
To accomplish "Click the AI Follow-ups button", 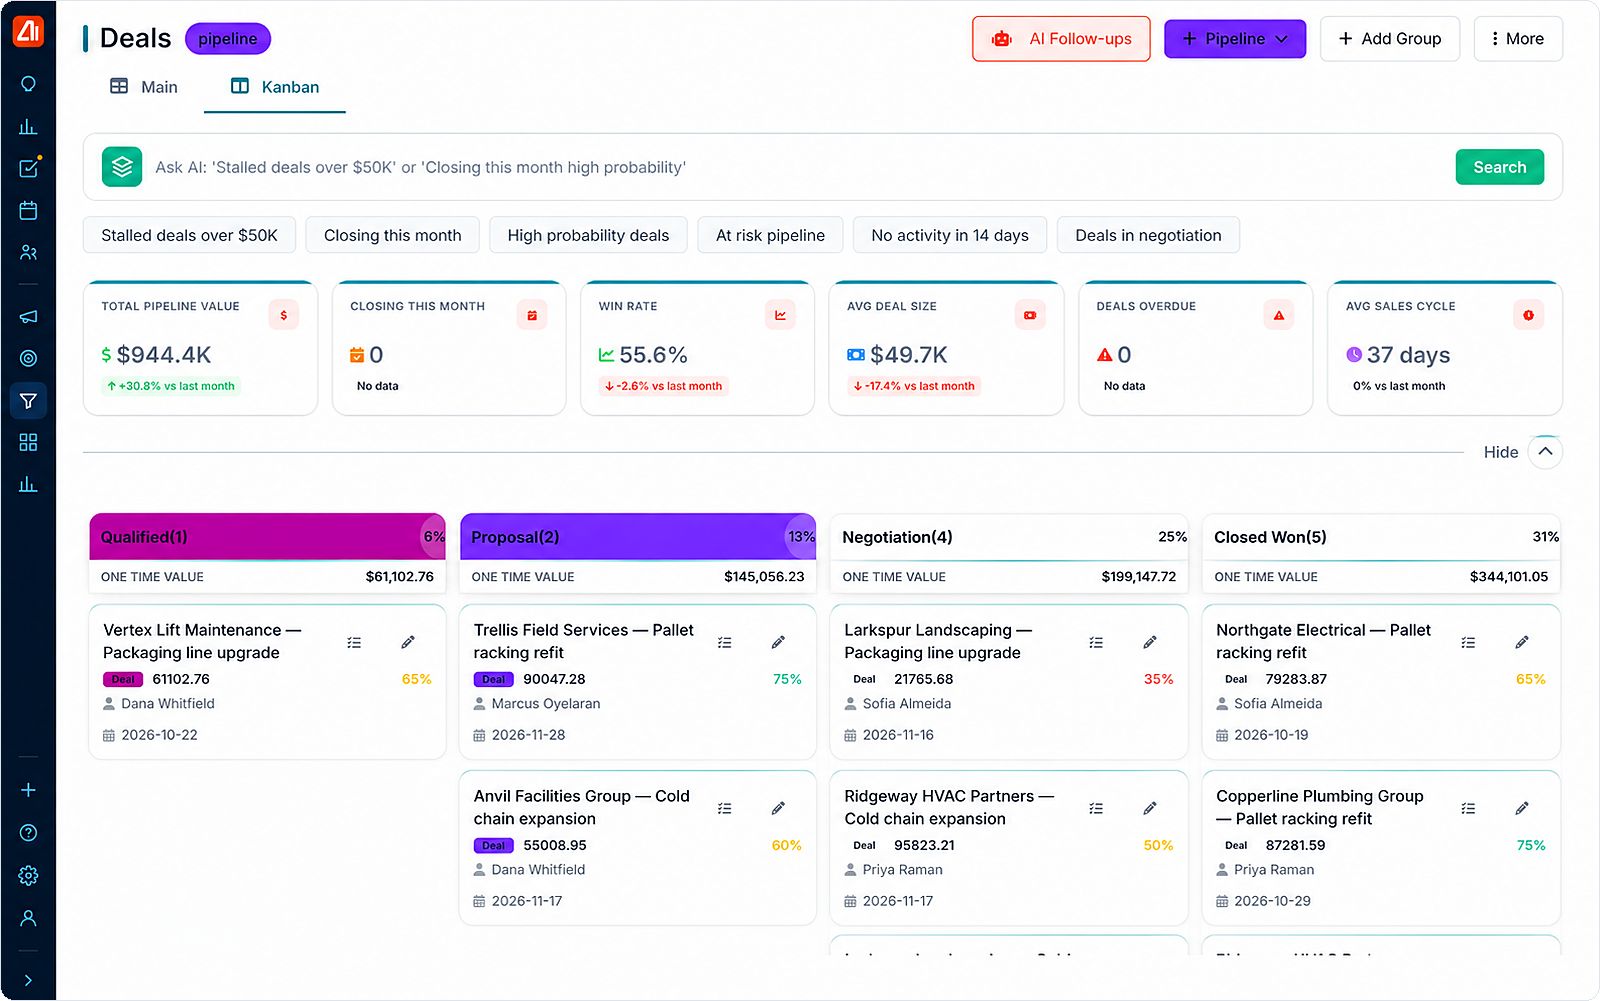I will click(x=1061, y=39).
